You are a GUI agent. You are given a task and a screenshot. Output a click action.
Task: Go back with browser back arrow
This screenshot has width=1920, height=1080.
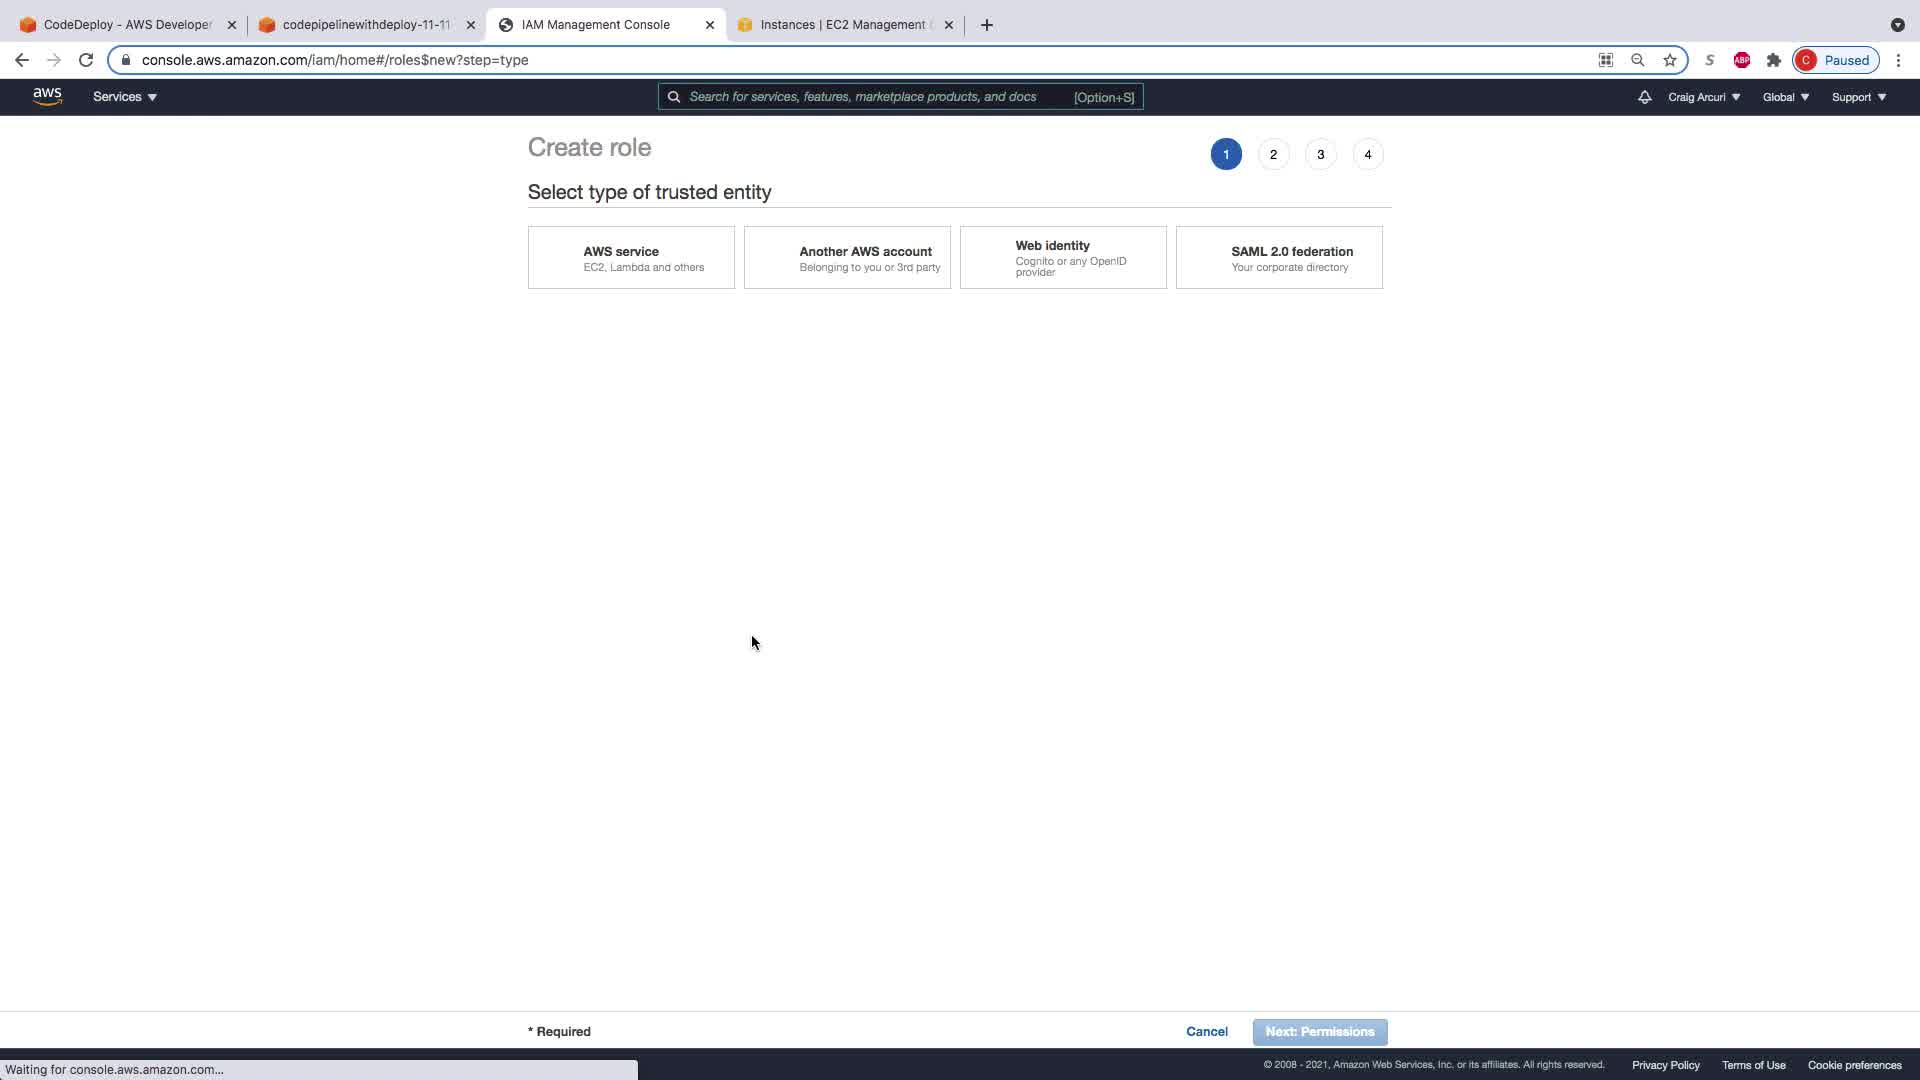[x=22, y=60]
